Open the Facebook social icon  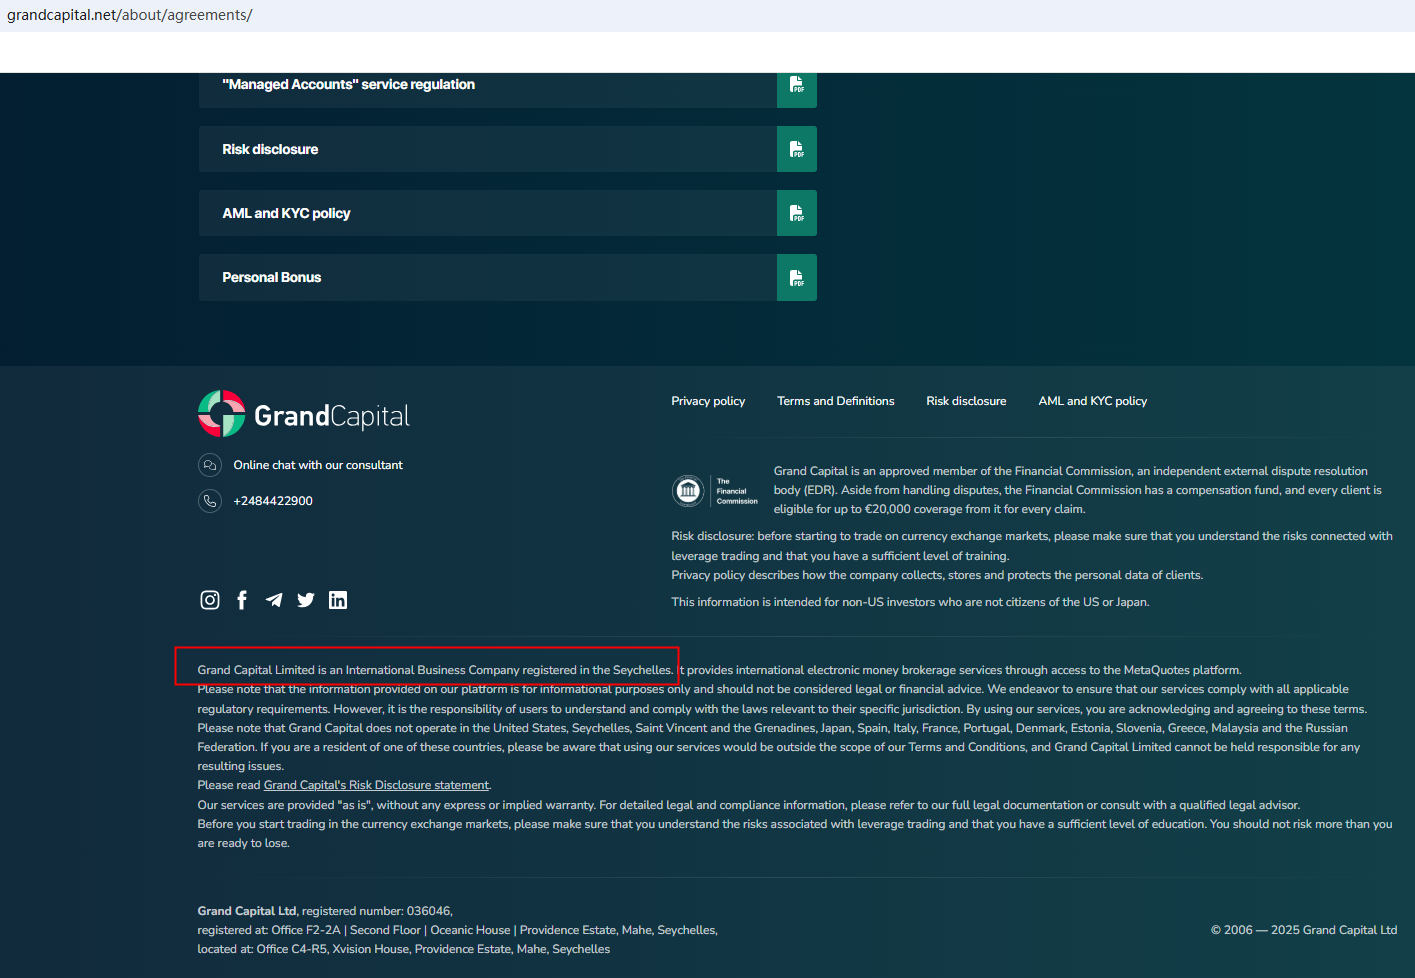point(242,600)
